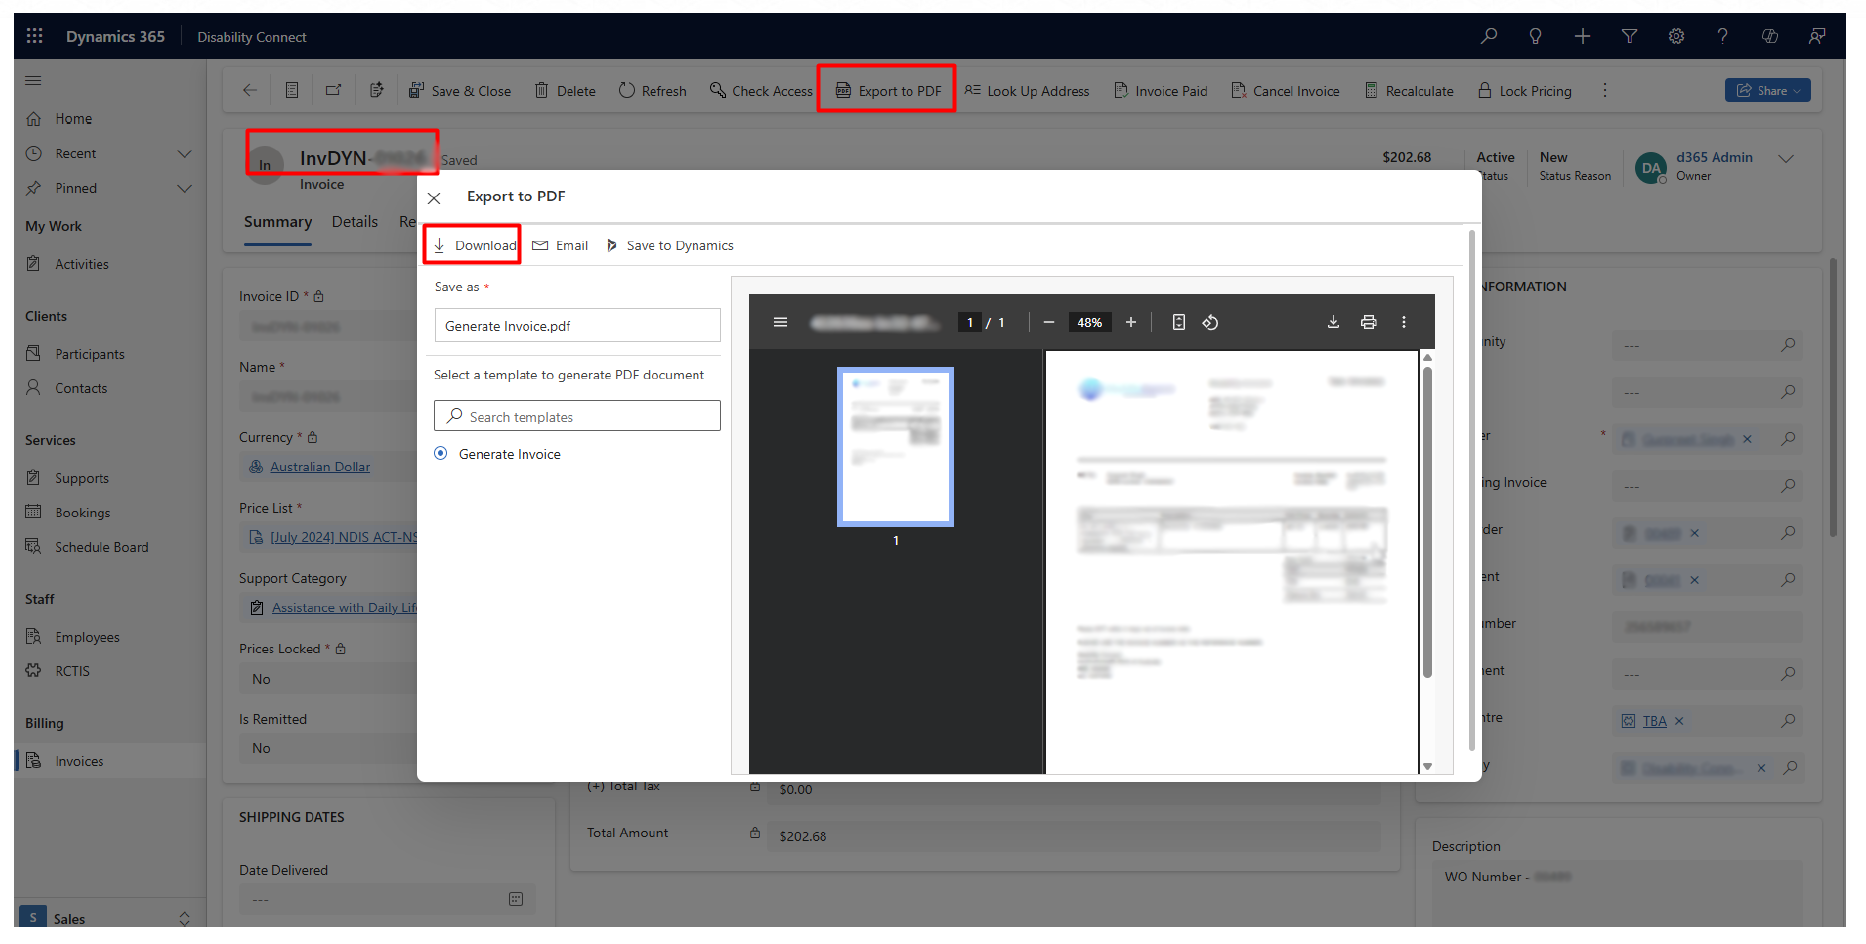Click the Email button in Export dialog

click(561, 246)
